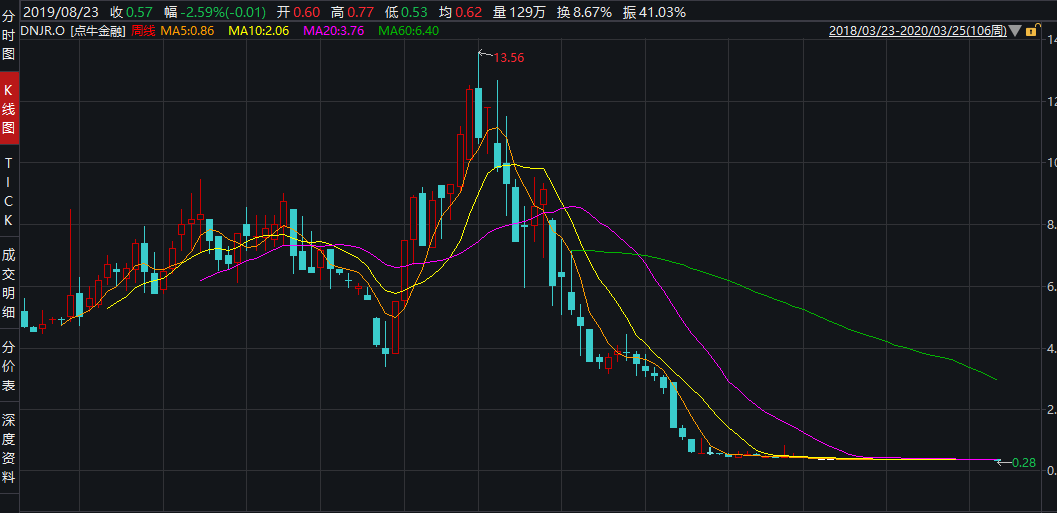Click the 2019/08/23 date in header
The height and width of the screenshot is (513, 1057).
pos(60,12)
